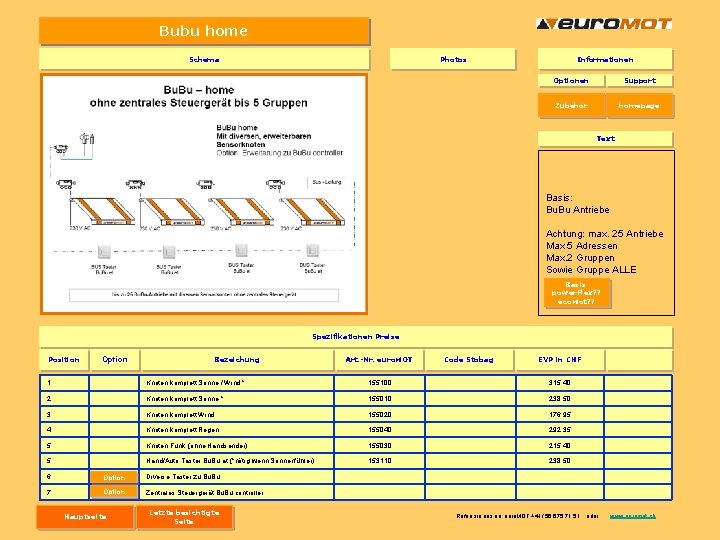Select 'Knoten Funk (ohne Handsender)' row text
720x540 pixels.
tap(197, 445)
